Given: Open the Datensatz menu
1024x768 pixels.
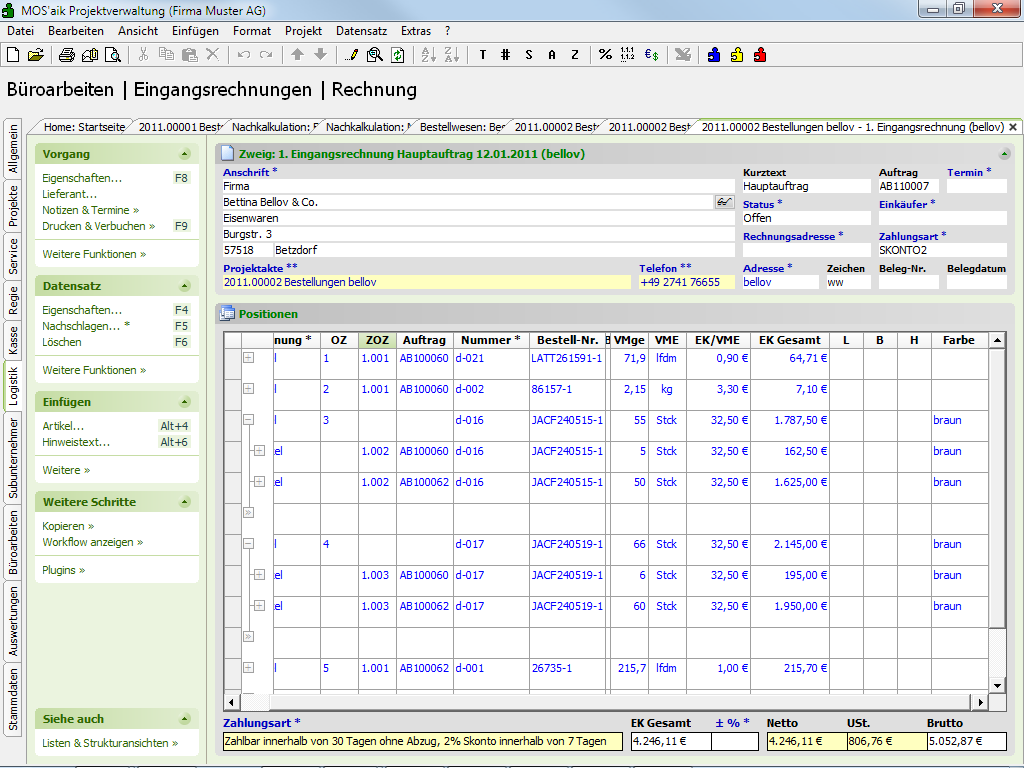Looking at the screenshot, I should click(x=360, y=31).
